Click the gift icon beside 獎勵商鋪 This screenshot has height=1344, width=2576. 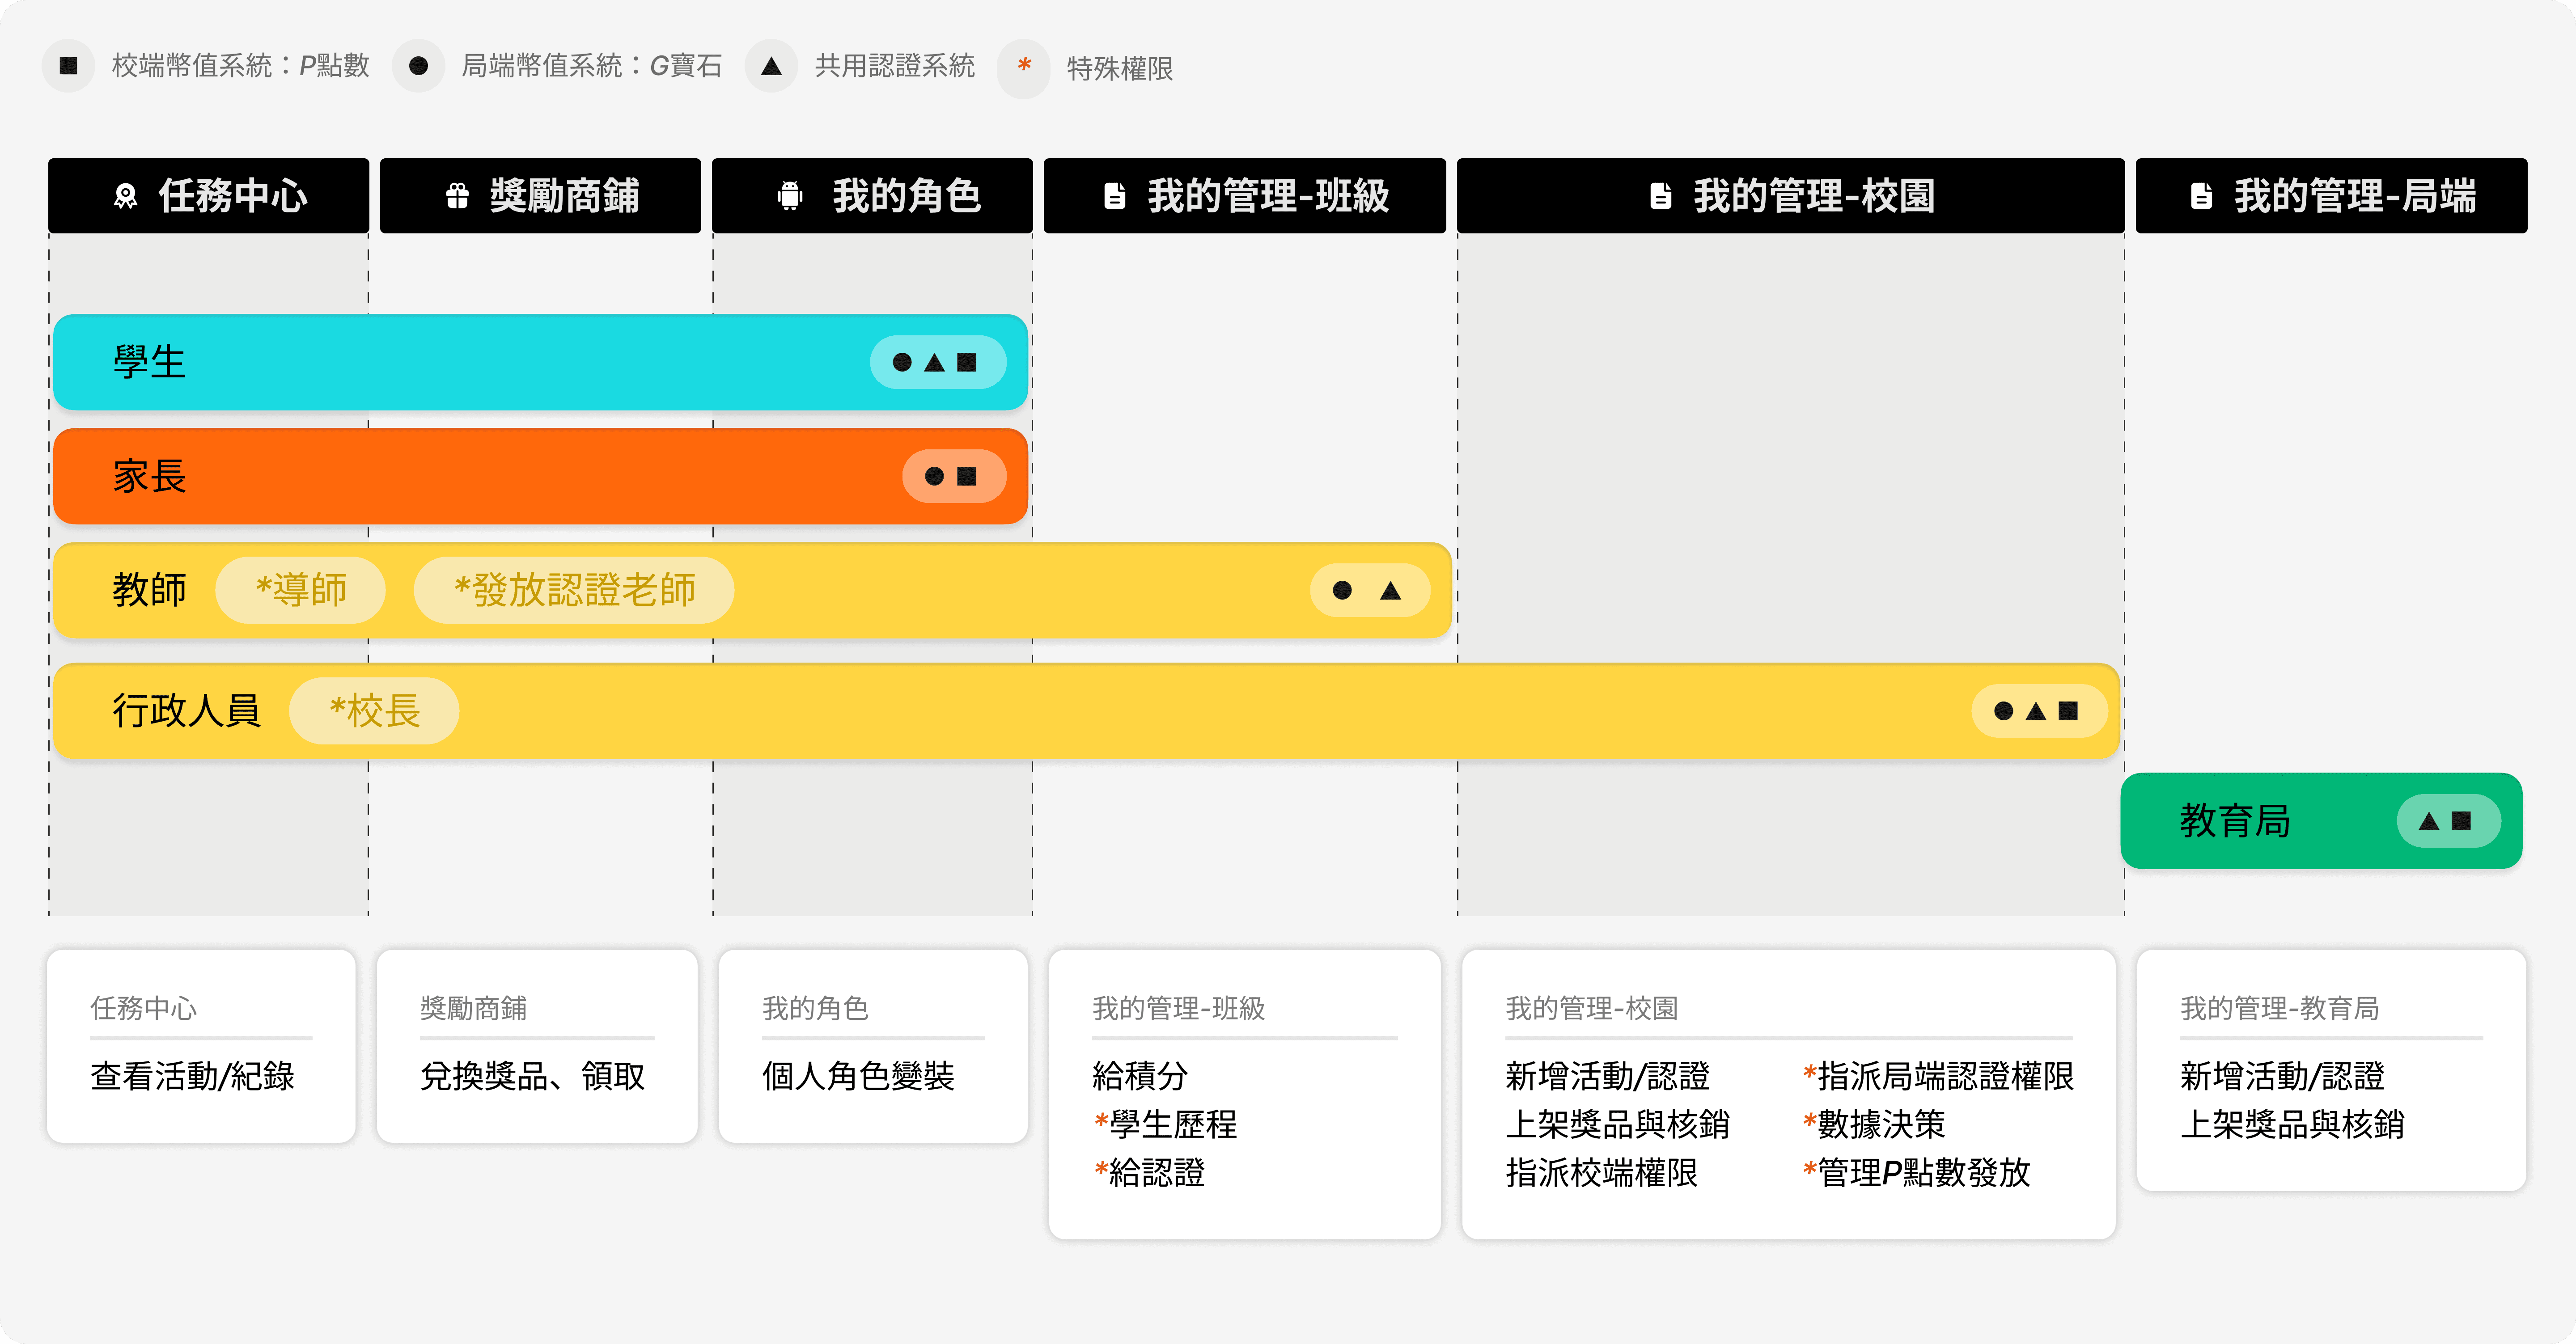click(x=457, y=196)
